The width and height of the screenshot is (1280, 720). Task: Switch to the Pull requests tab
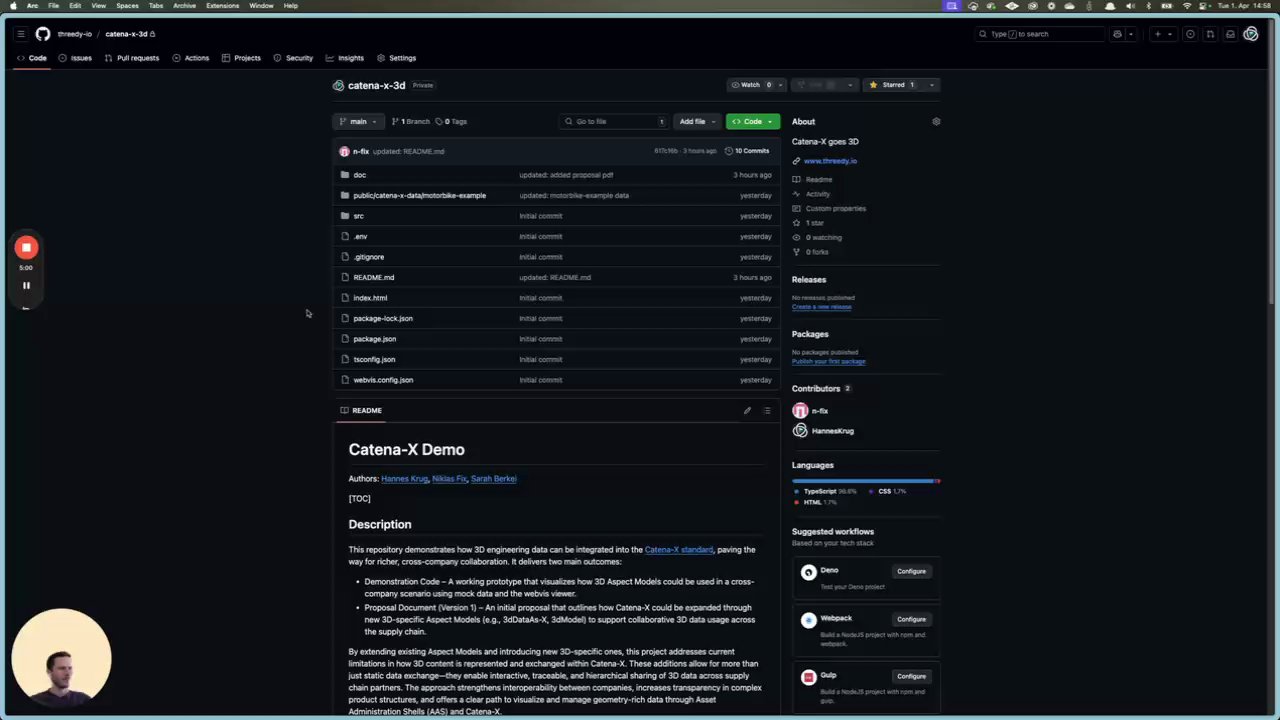click(x=132, y=58)
